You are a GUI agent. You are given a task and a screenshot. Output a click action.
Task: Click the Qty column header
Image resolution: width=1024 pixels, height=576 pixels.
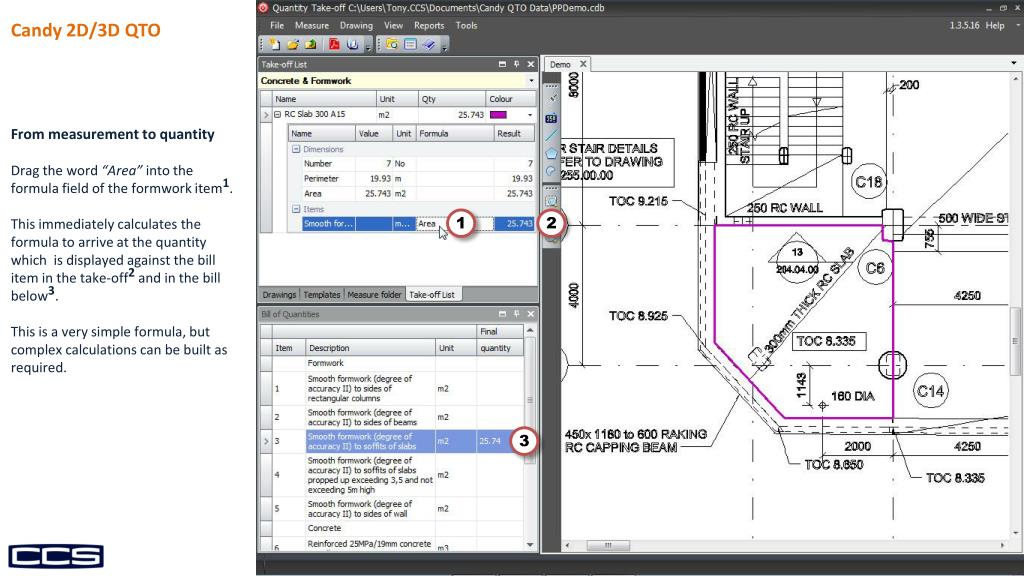(451, 99)
